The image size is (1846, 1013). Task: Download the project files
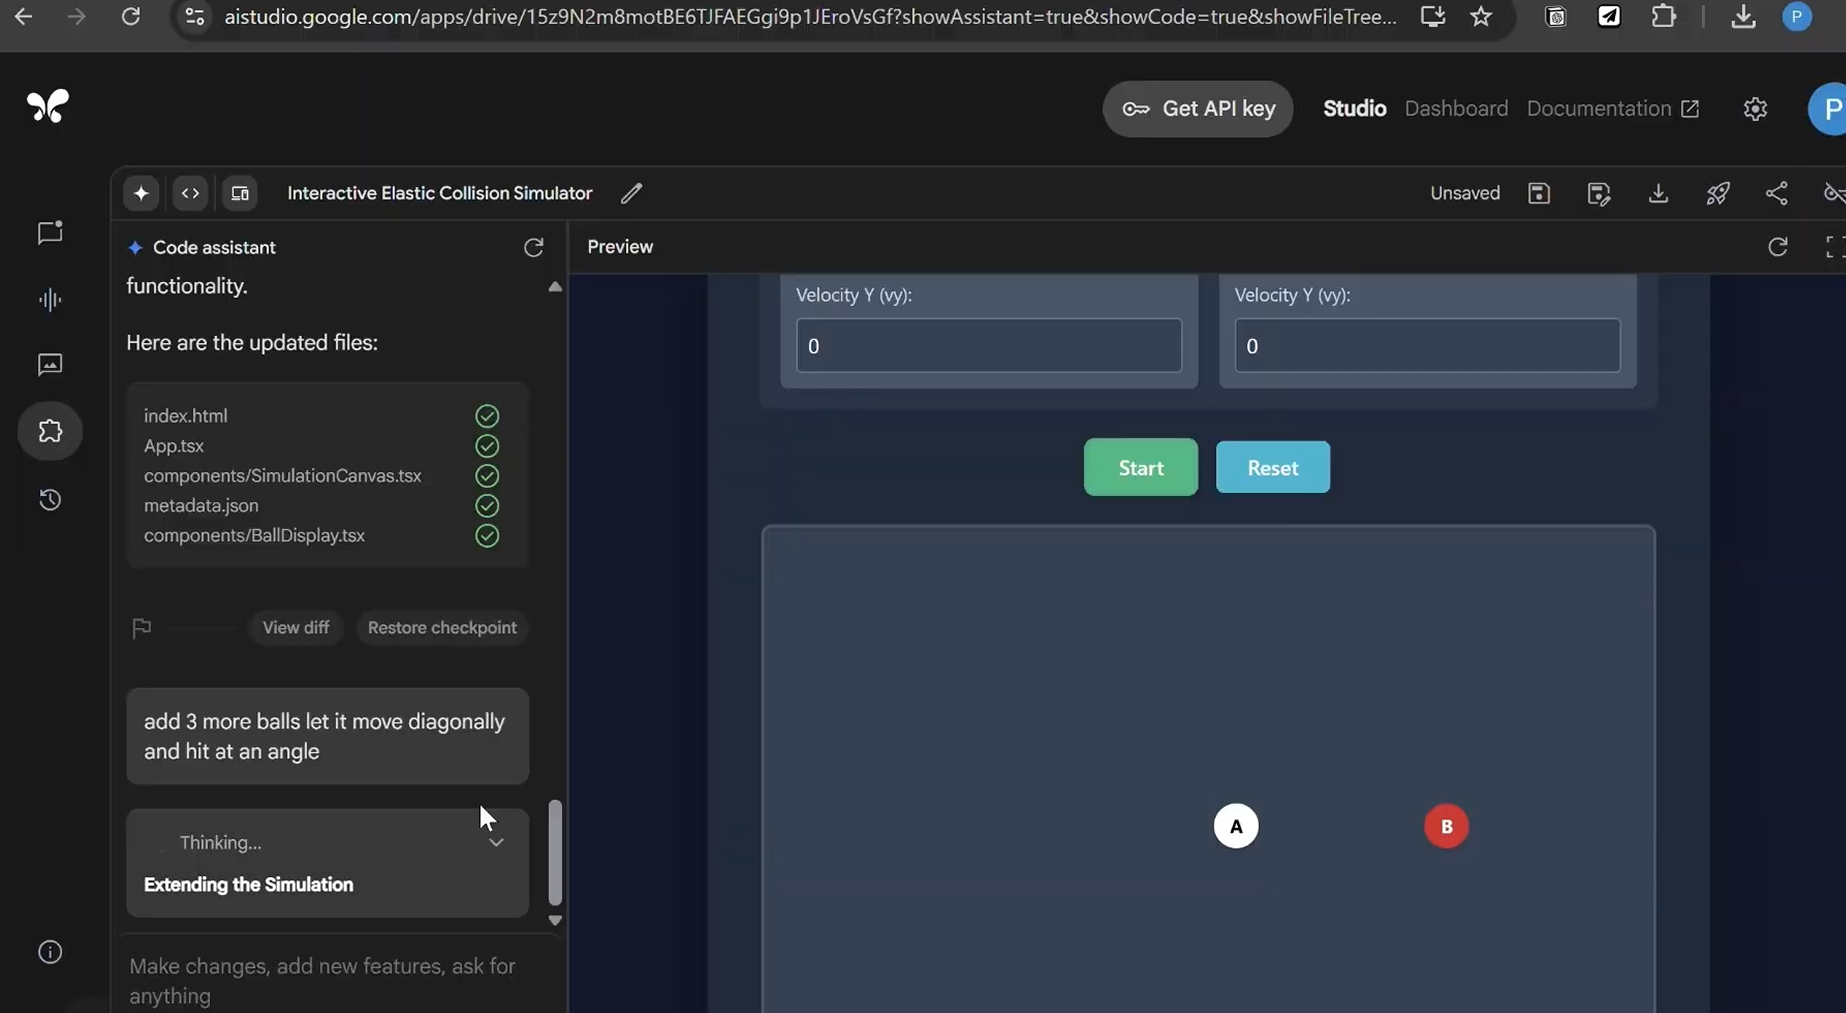1659,193
